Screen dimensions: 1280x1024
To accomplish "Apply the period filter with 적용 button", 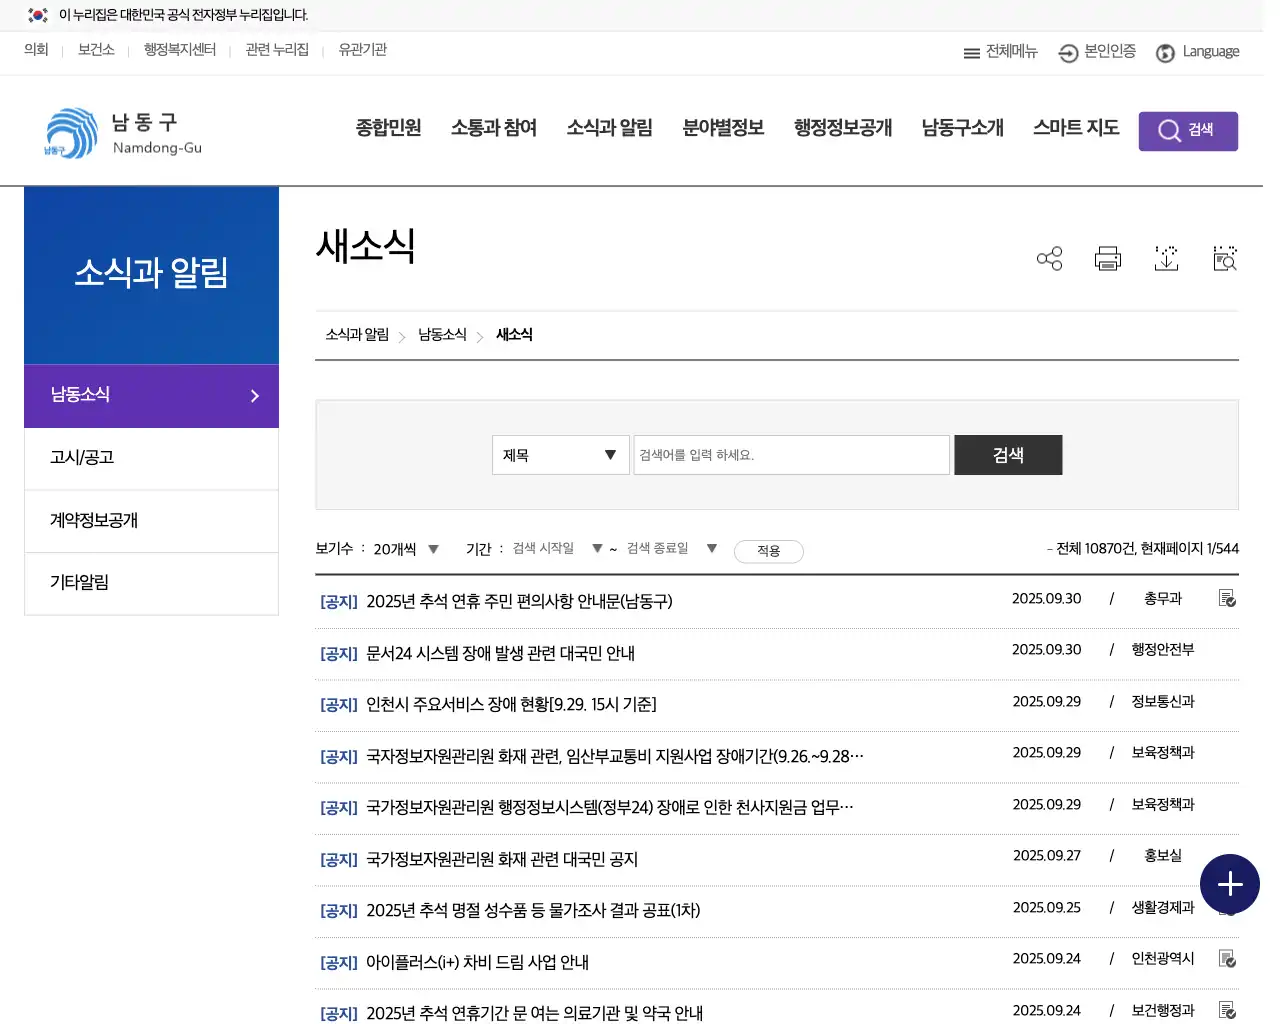I will pyautogui.click(x=769, y=550).
